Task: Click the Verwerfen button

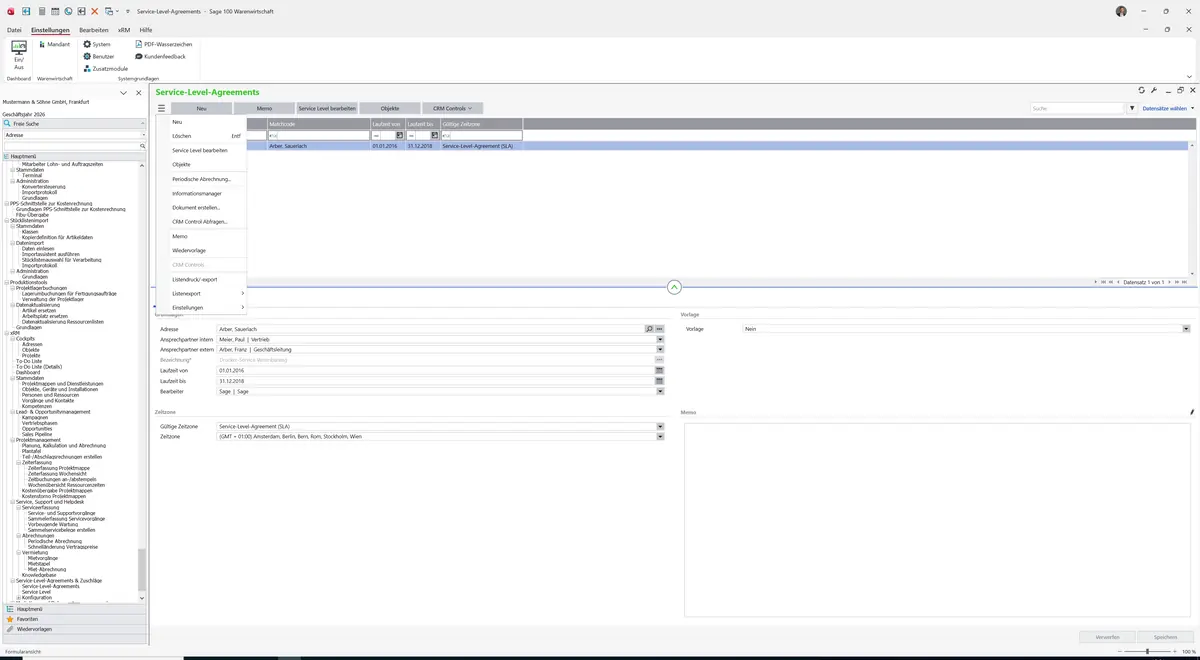Action: click(x=1108, y=636)
